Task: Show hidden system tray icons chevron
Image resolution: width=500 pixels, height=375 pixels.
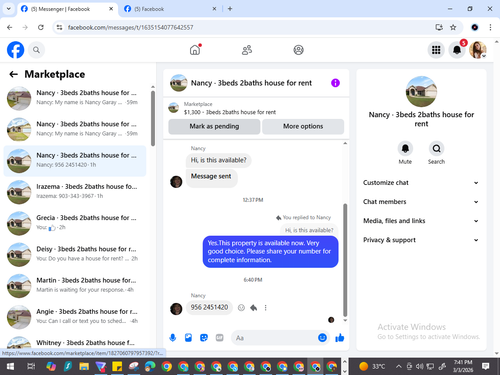Action: (x=398, y=367)
